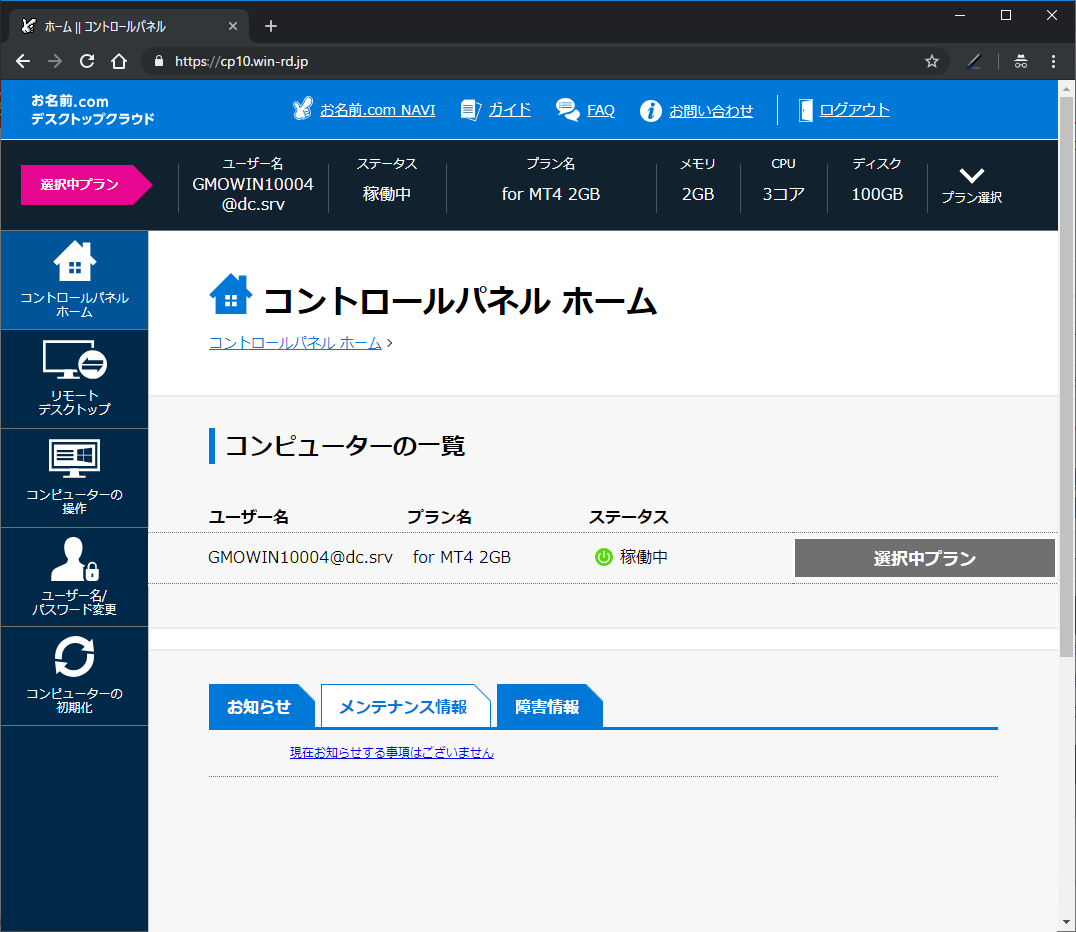Viewport: 1076px width, 932px height.
Task: Click the ログアウト door icon
Action: tap(806, 110)
